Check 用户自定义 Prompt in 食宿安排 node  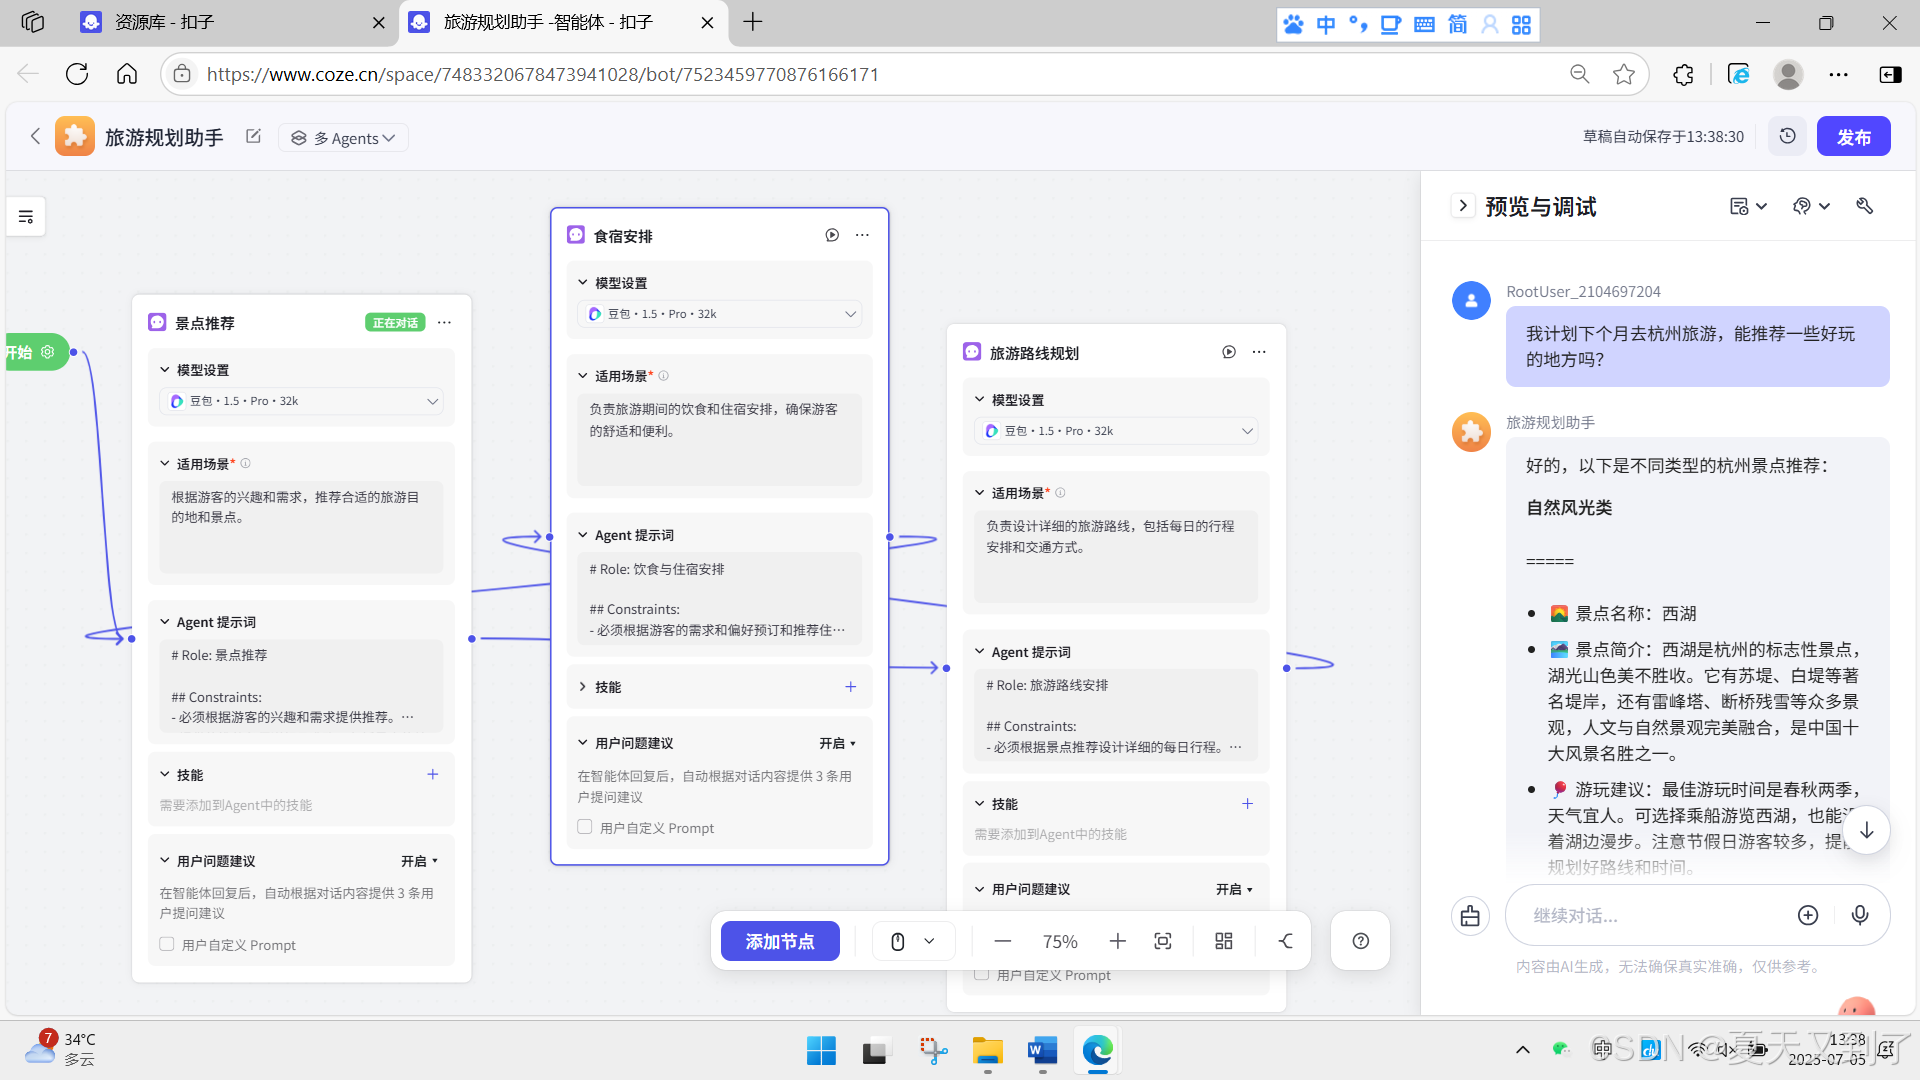[x=585, y=827]
